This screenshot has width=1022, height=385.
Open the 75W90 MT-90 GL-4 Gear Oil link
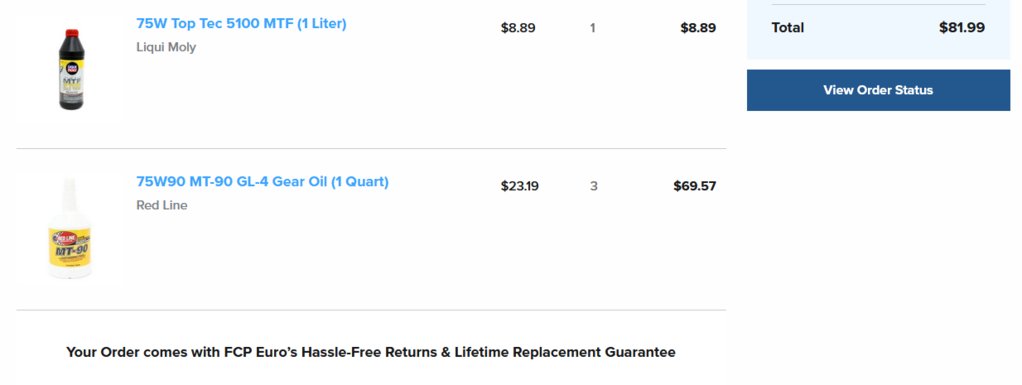[262, 182]
